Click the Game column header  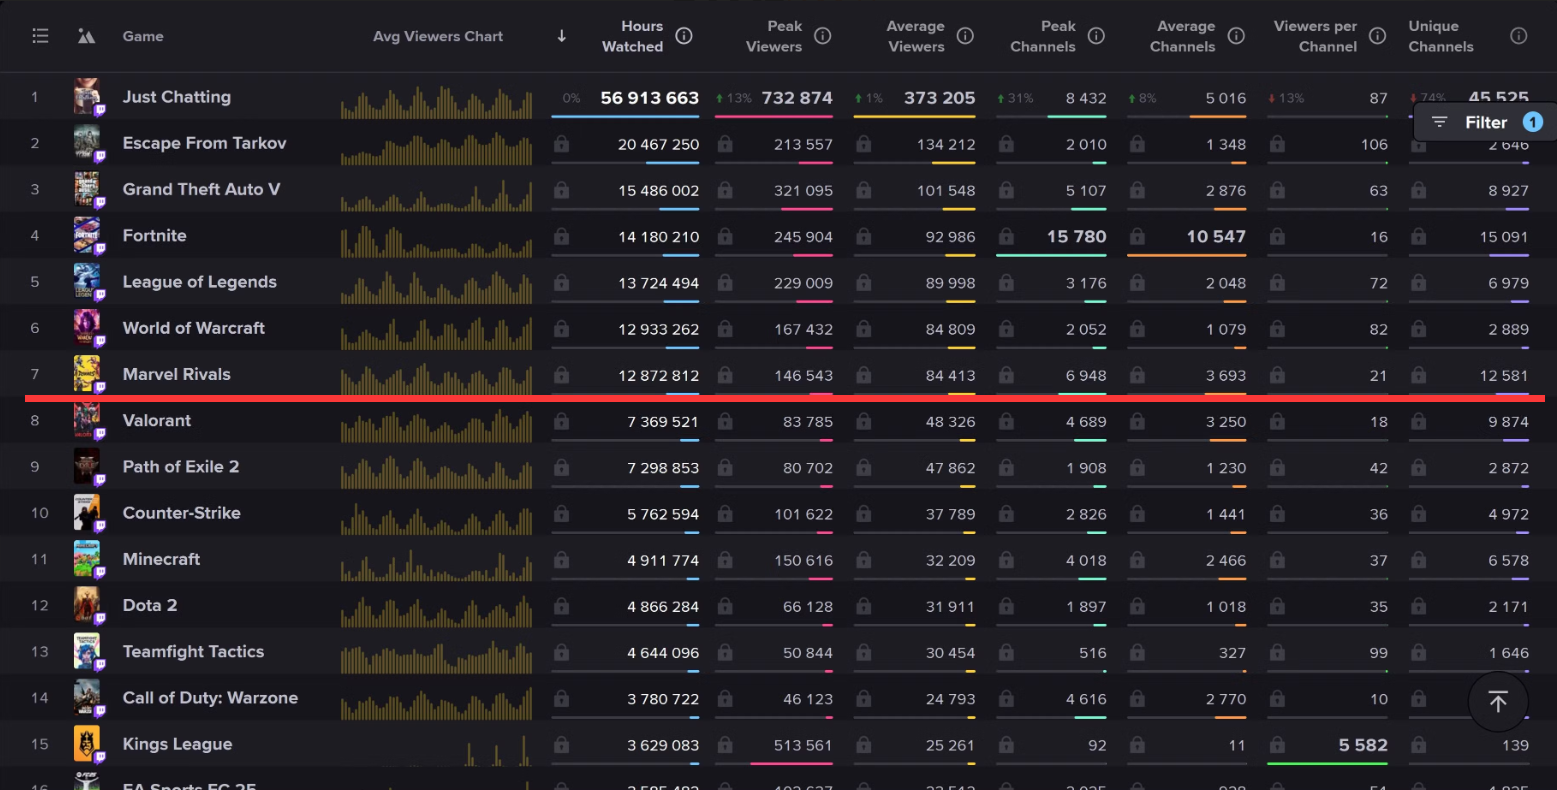pyautogui.click(x=143, y=36)
